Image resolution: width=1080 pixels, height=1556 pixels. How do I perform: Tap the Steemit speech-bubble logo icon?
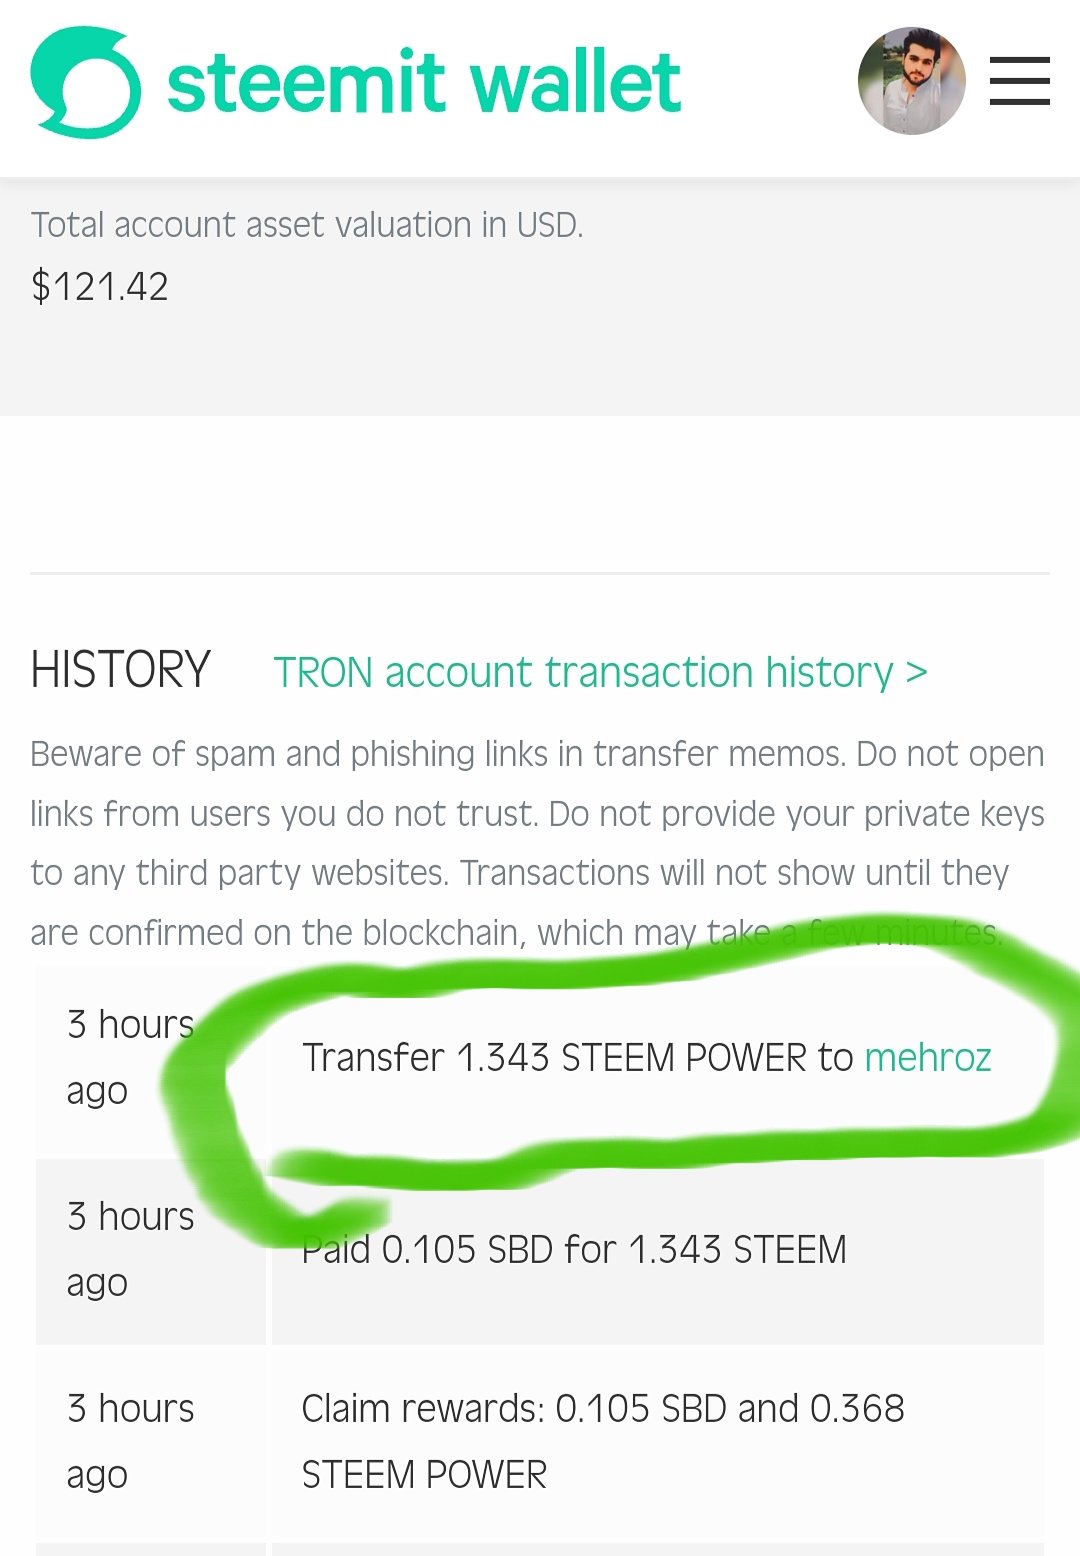click(x=86, y=82)
